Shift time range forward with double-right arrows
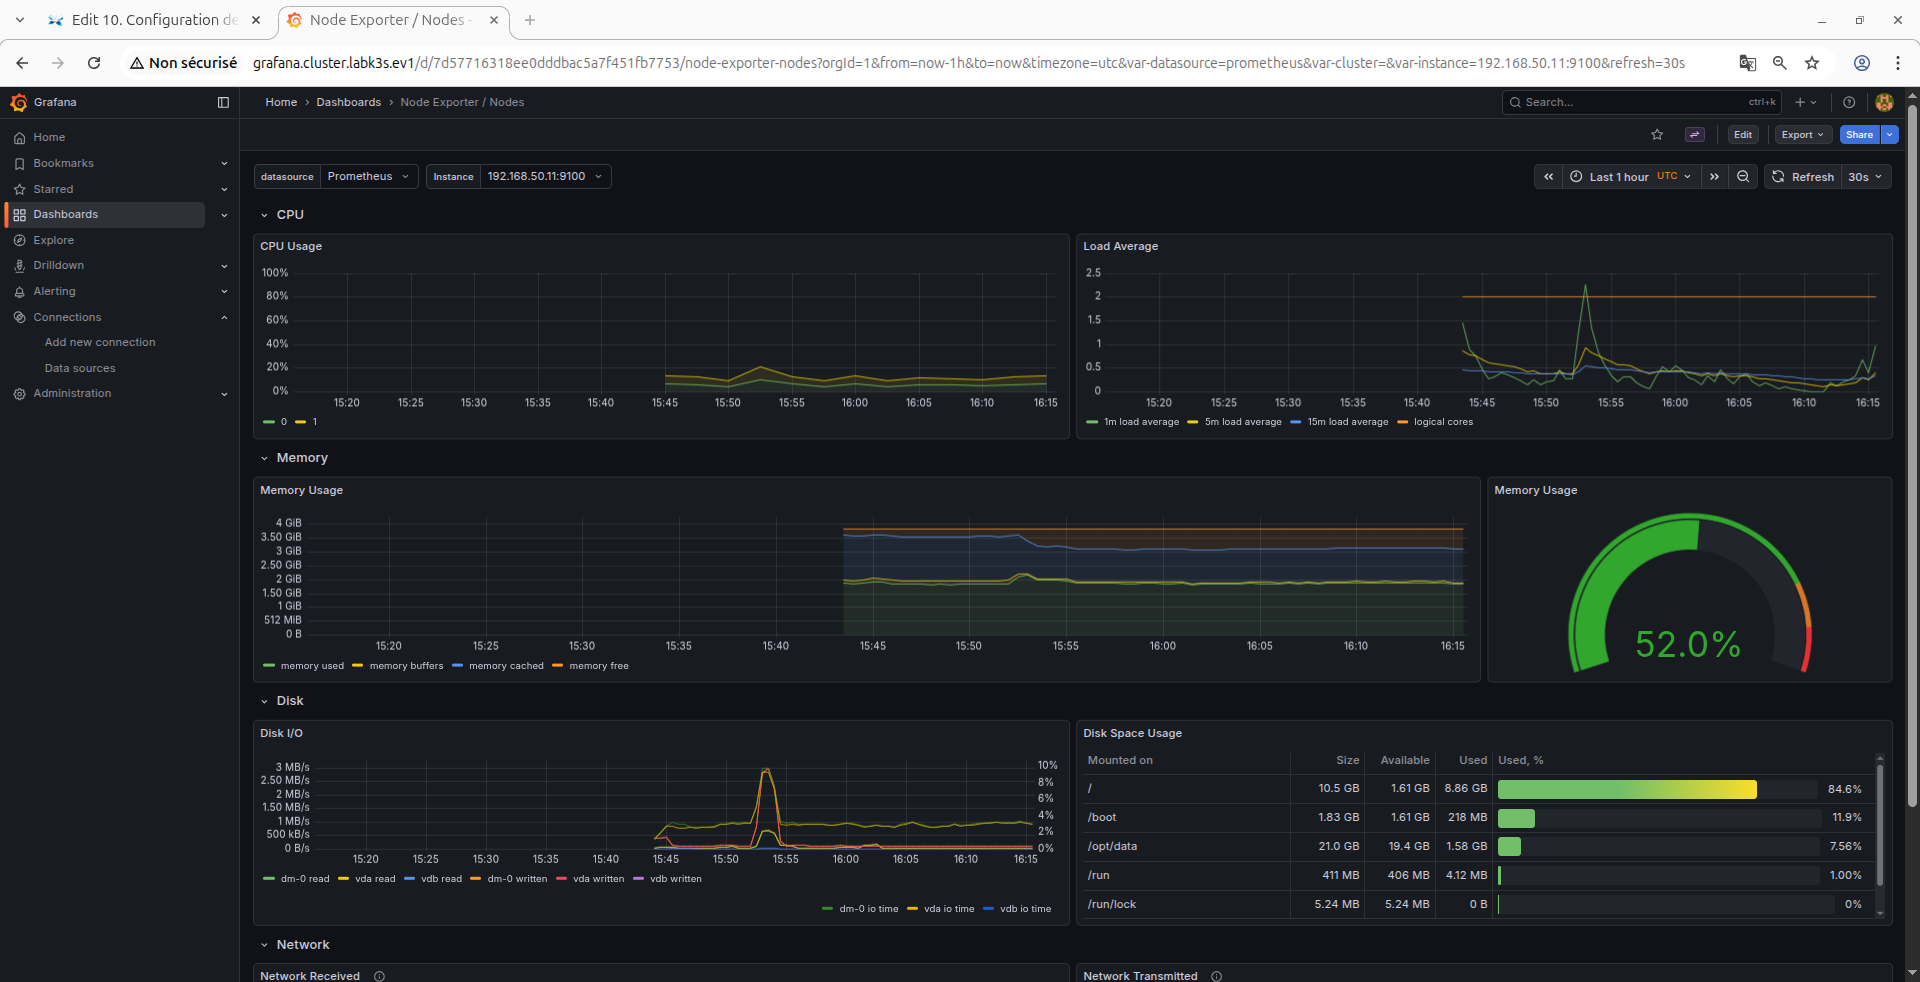 [1714, 177]
